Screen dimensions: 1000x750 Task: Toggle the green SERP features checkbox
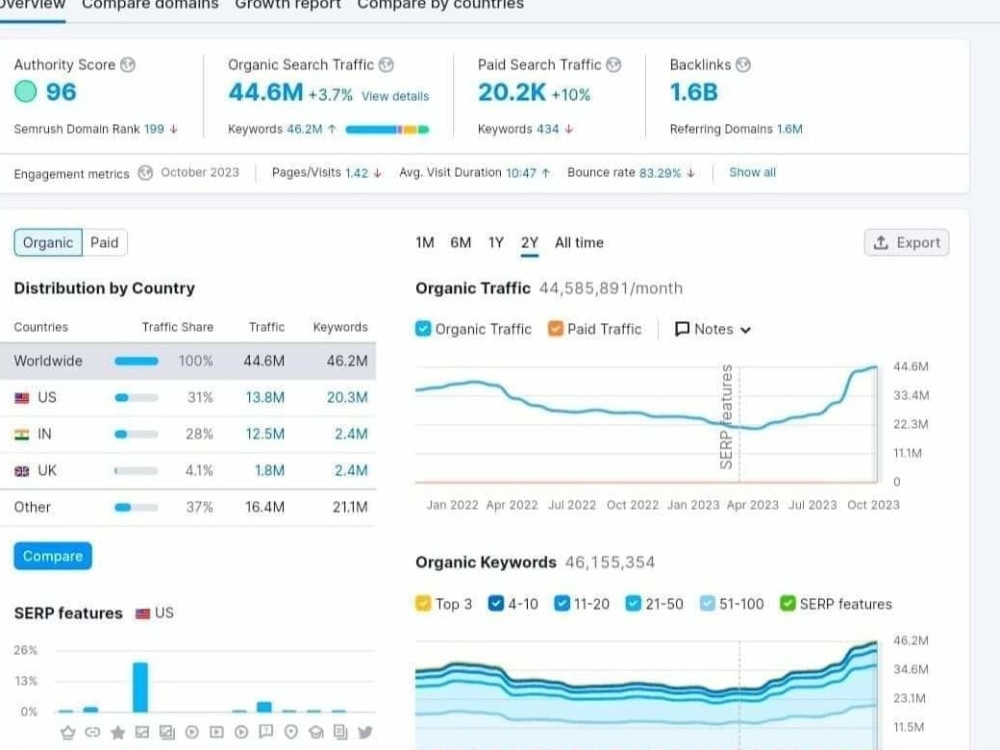[x=788, y=603]
